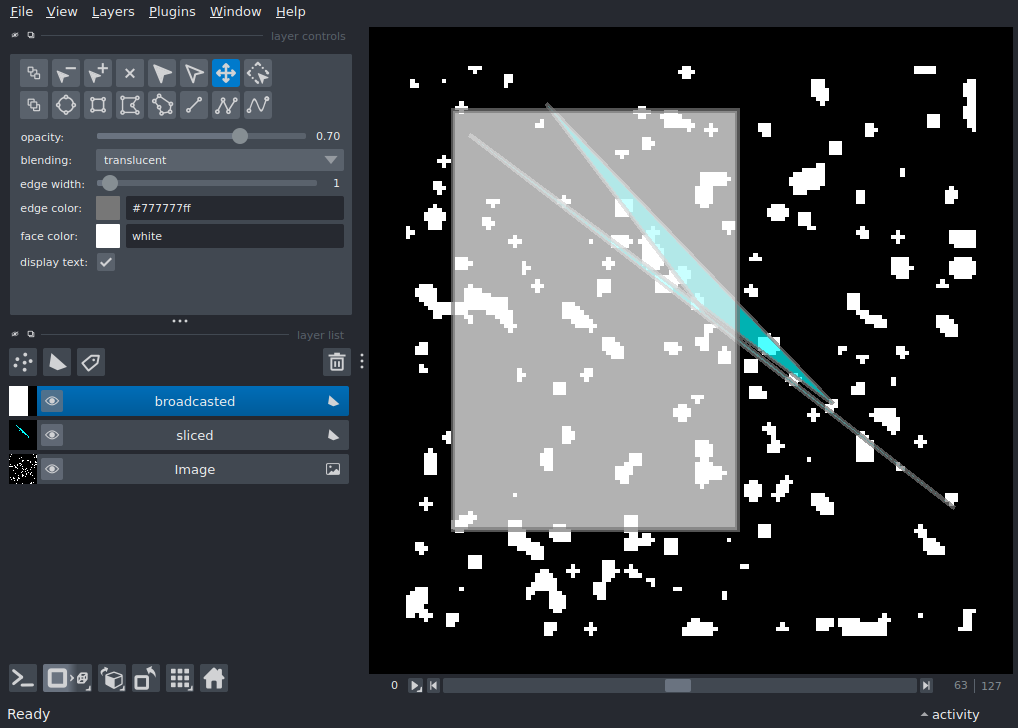Reset view with the home button
This screenshot has width=1018, height=728.
pyautogui.click(x=213, y=679)
